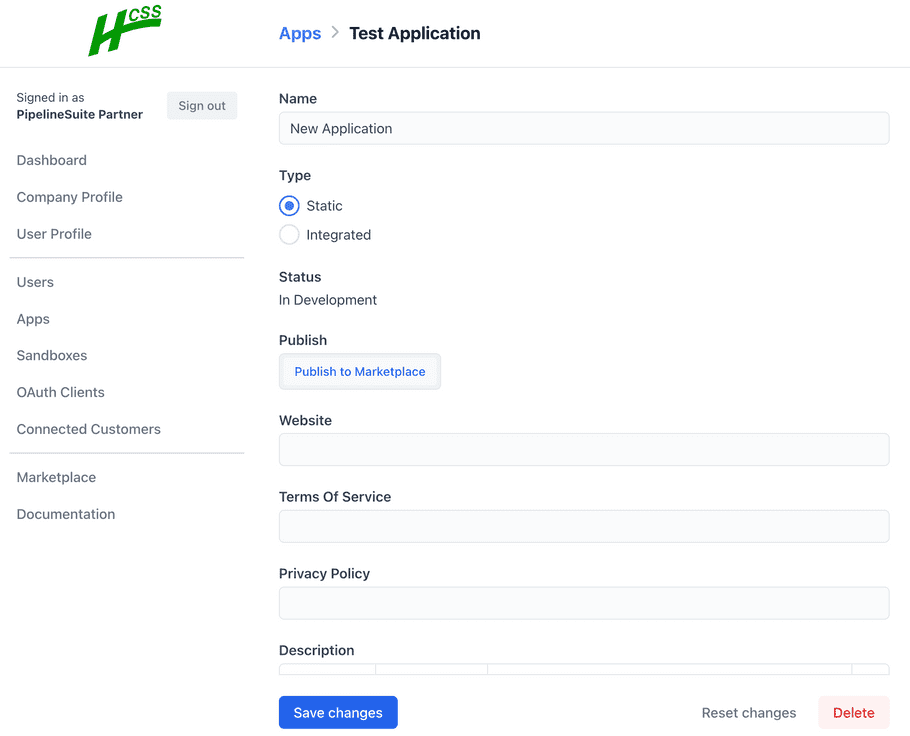Navigate to Company Profile
Image resolution: width=910 pixels, height=736 pixels.
click(69, 197)
